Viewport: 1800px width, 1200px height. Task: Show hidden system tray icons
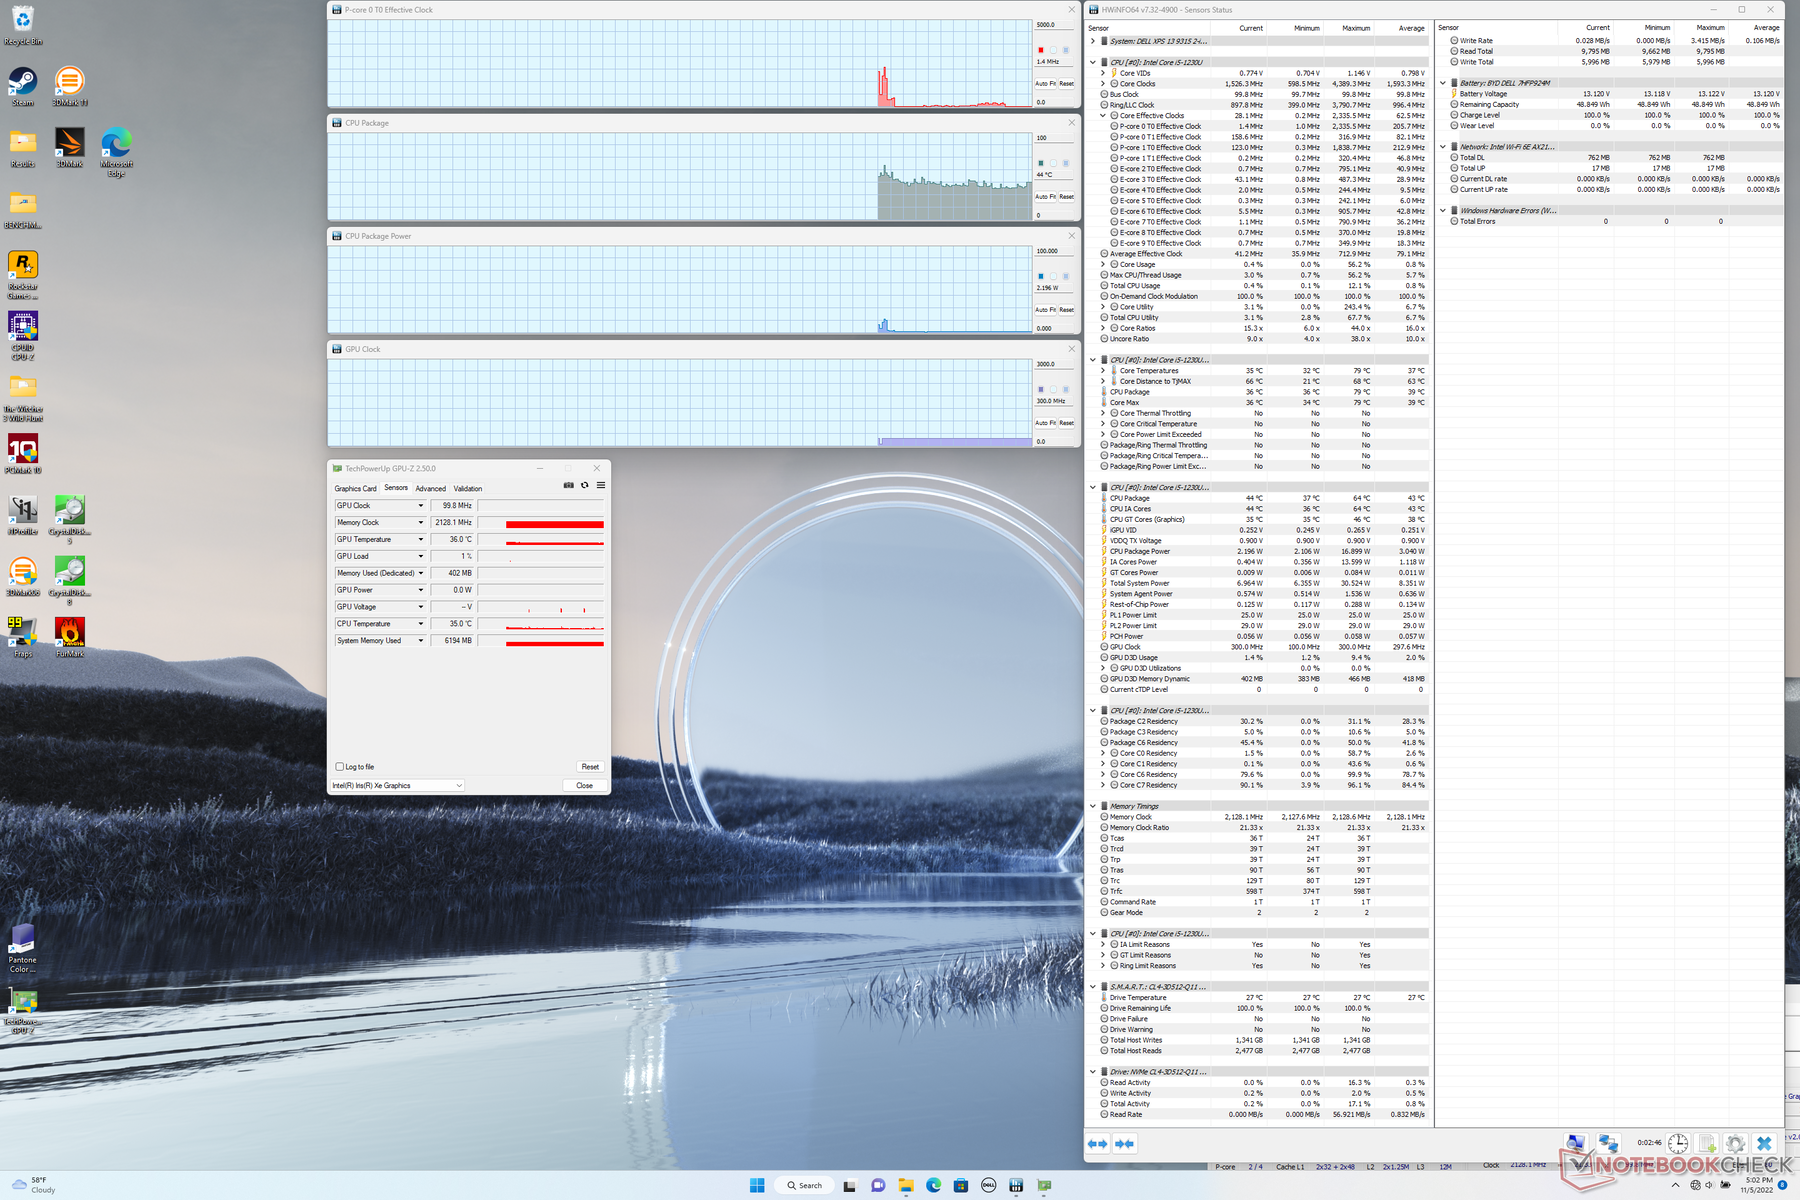[x=1675, y=1185]
